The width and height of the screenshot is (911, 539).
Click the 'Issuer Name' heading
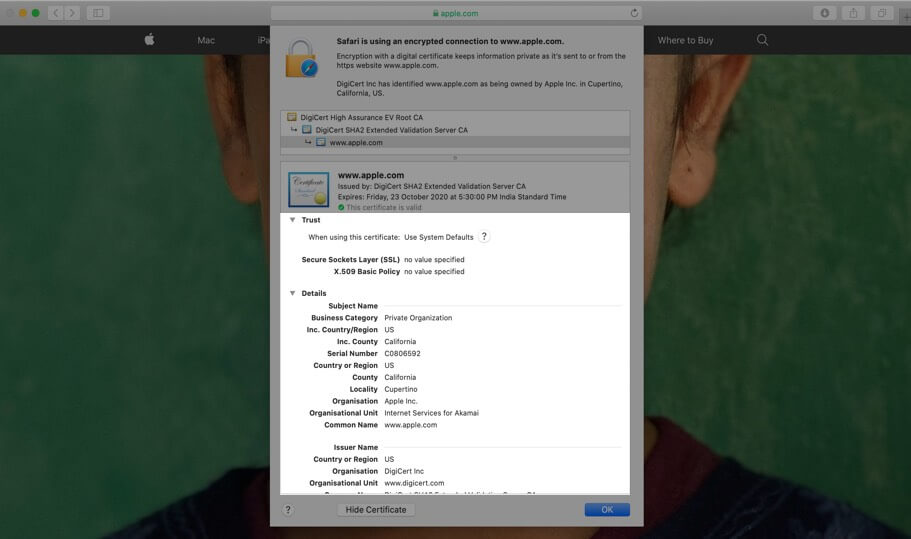356,447
